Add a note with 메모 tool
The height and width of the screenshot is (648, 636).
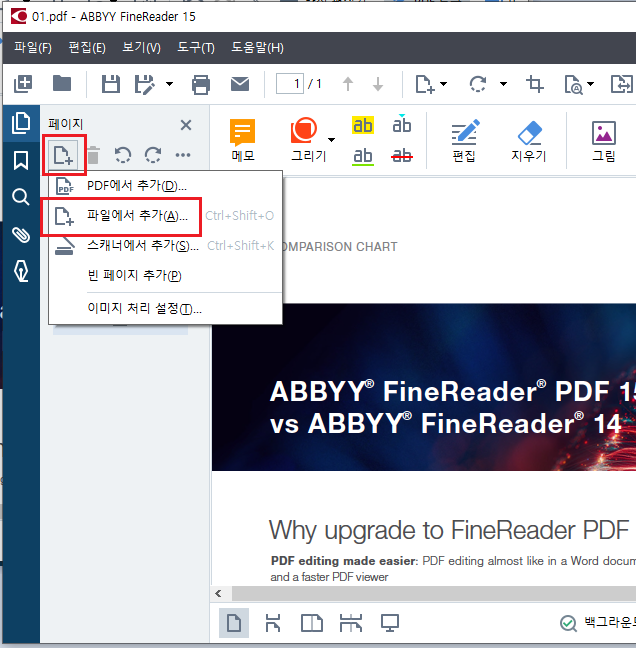coord(243,141)
